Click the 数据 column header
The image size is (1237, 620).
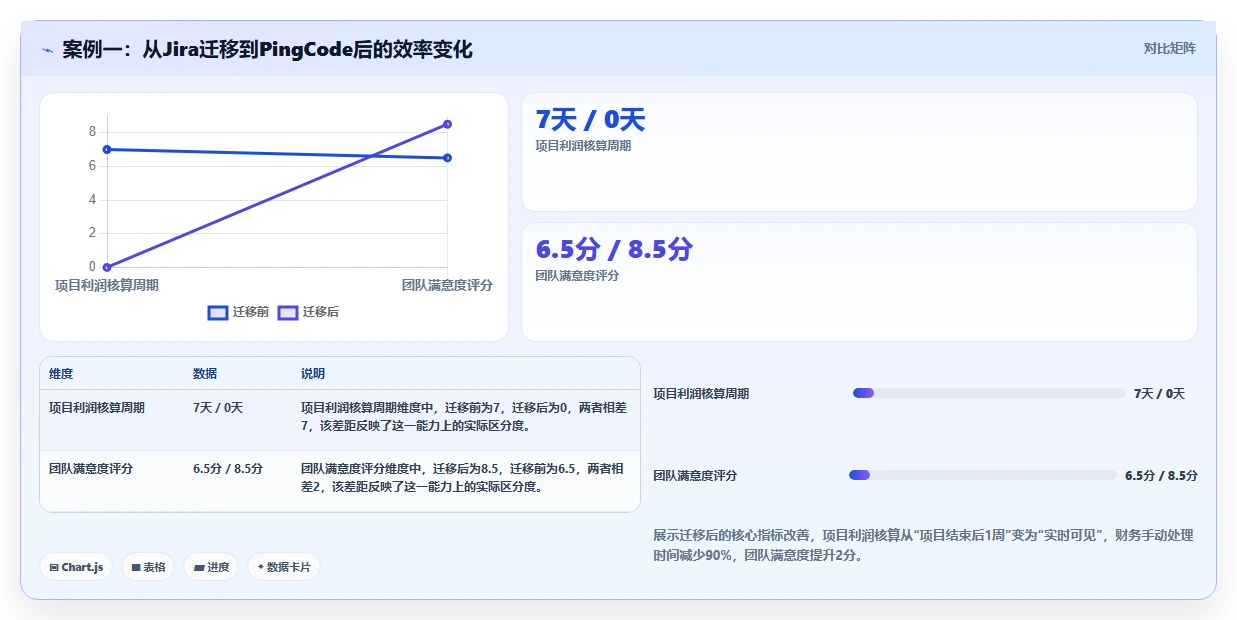(205, 374)
